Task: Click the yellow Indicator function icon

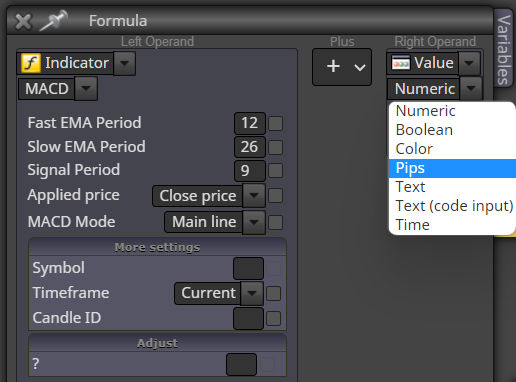Action: pyautogui.click(x=31, y=63)
